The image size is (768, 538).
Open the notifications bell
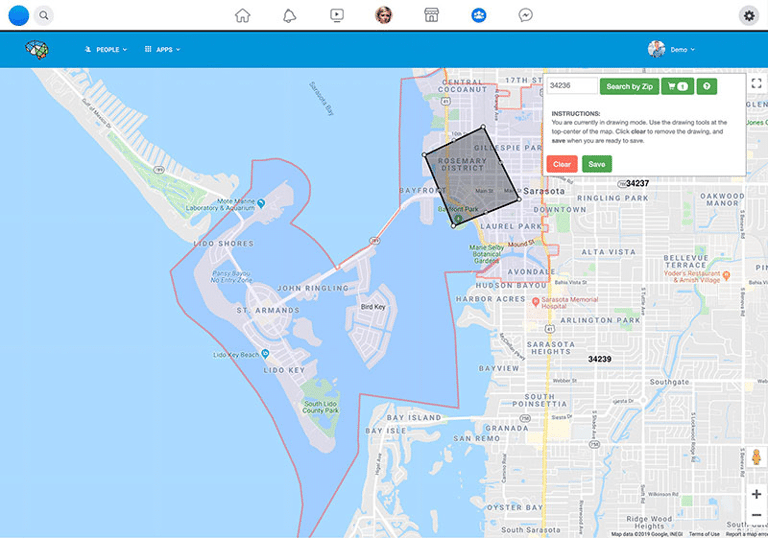[x=289, y=15]
